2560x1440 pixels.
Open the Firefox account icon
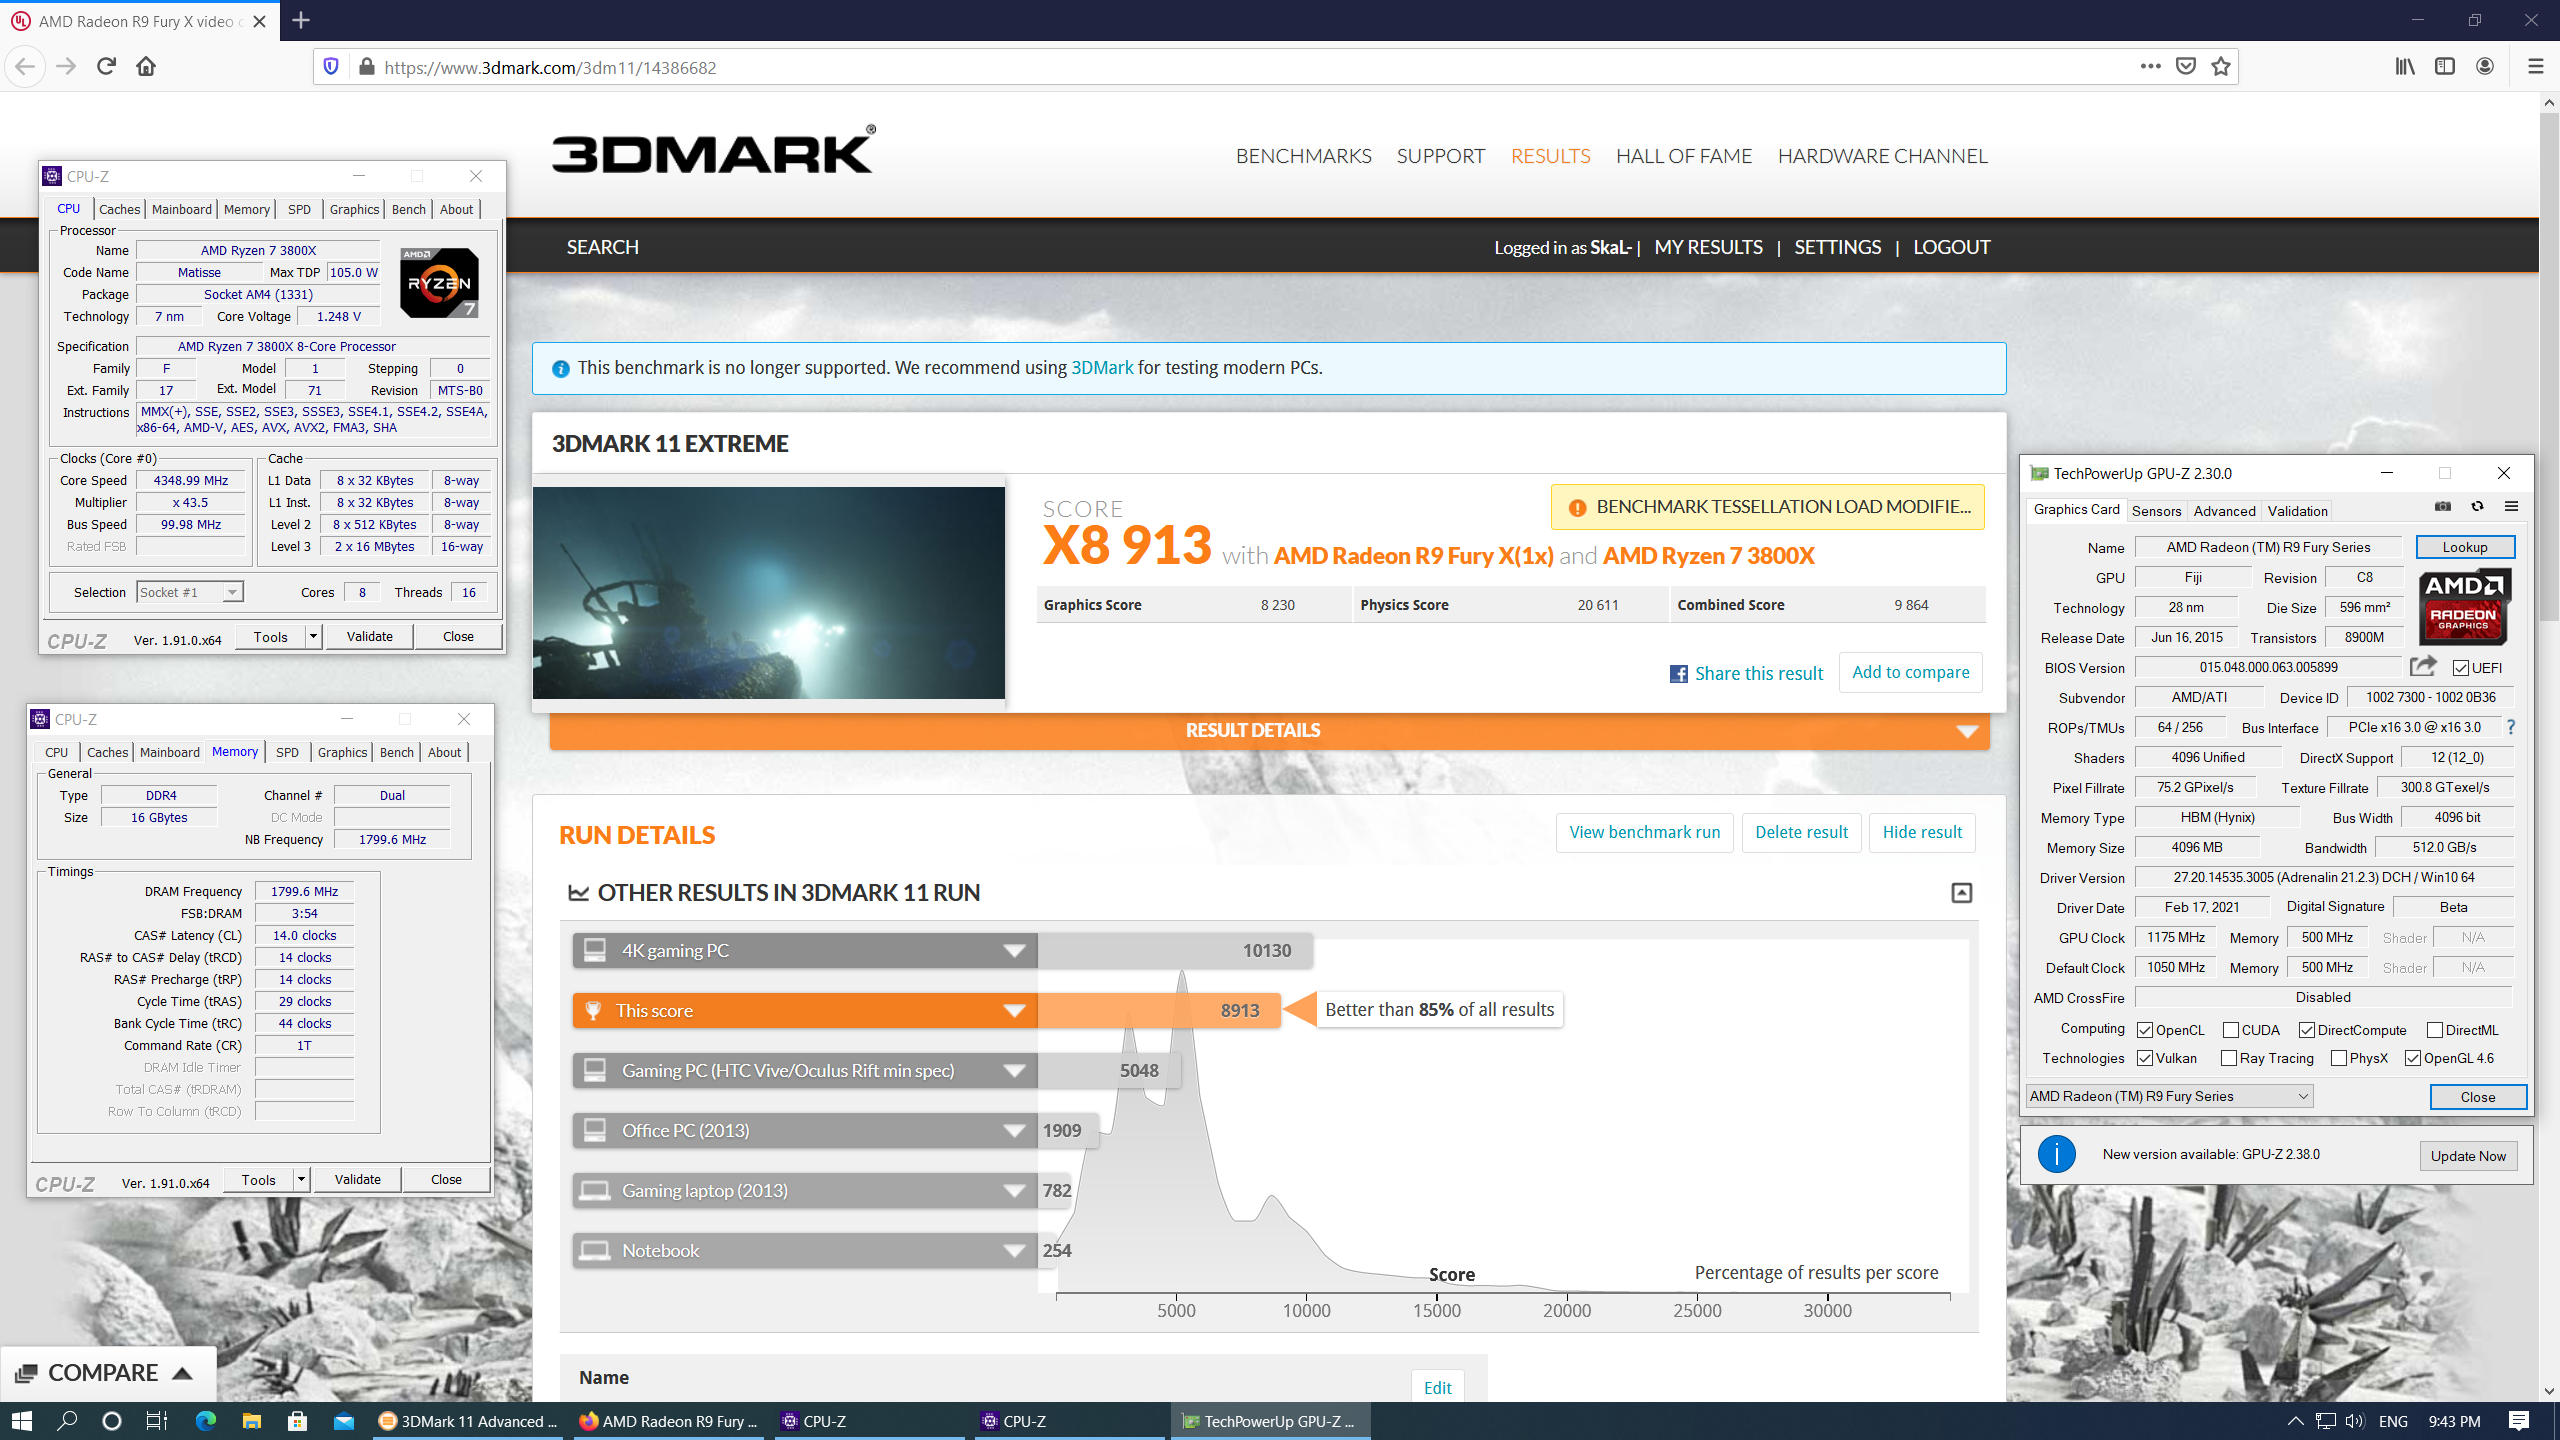[x=2485, y=67]
